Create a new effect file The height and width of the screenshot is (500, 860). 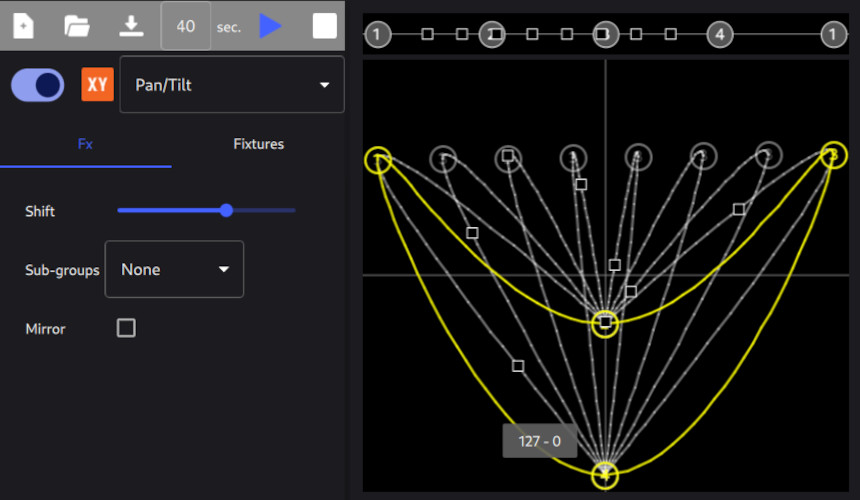[23, 26]
